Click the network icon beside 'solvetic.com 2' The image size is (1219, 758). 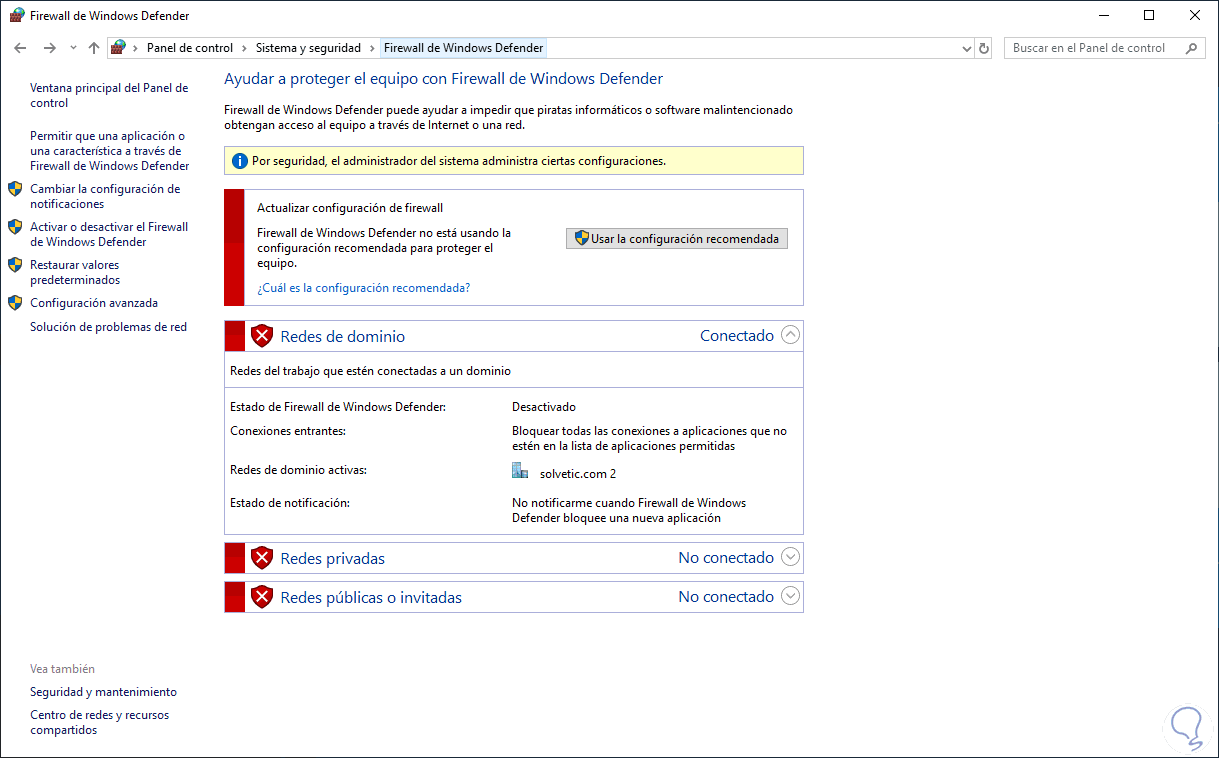coord(520,471)
